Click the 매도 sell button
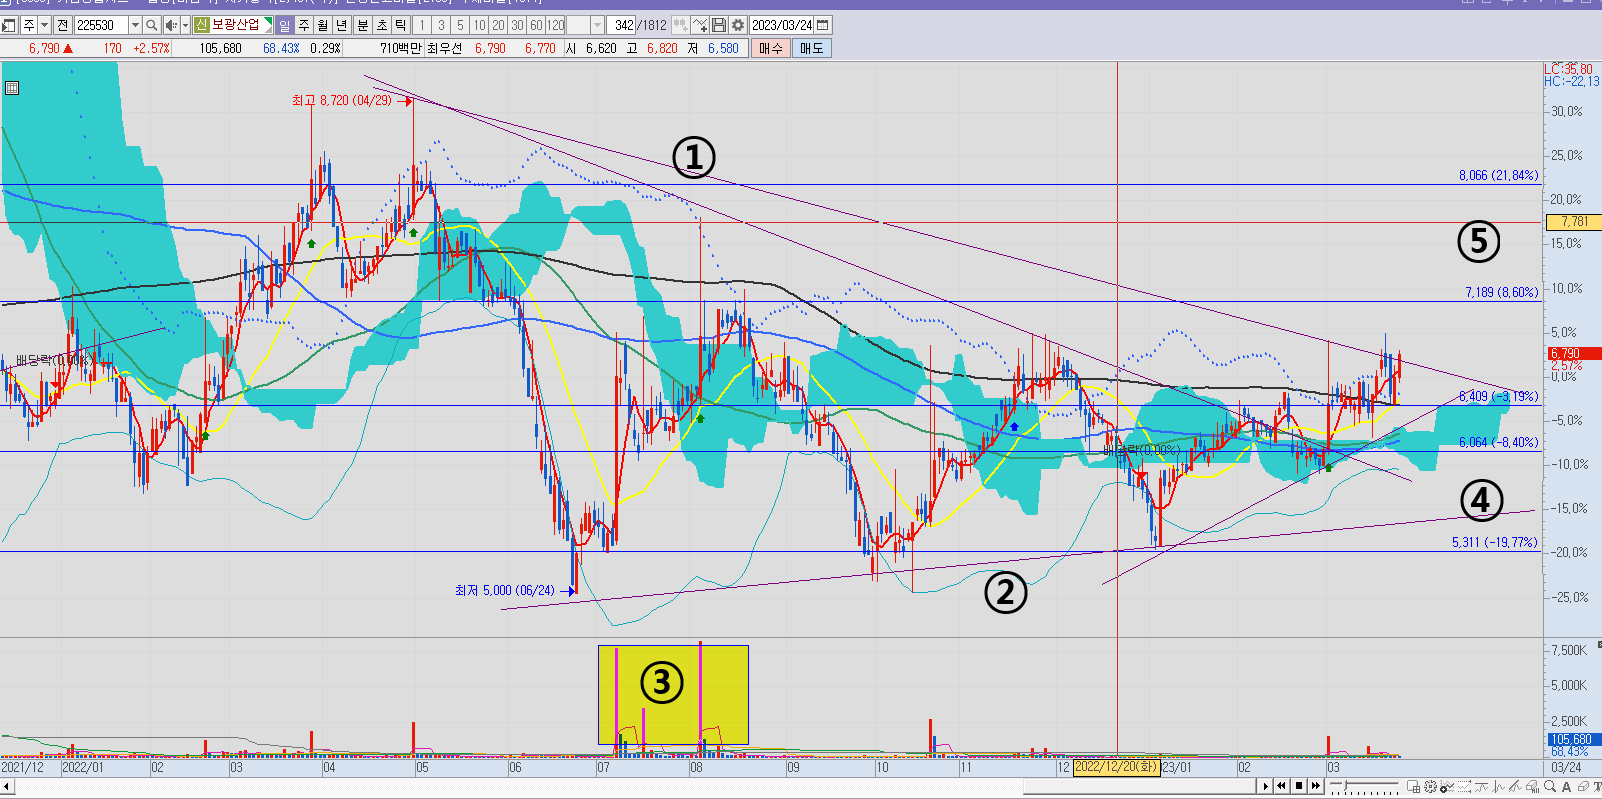The image size is (1602, 799). pos(811,48)
